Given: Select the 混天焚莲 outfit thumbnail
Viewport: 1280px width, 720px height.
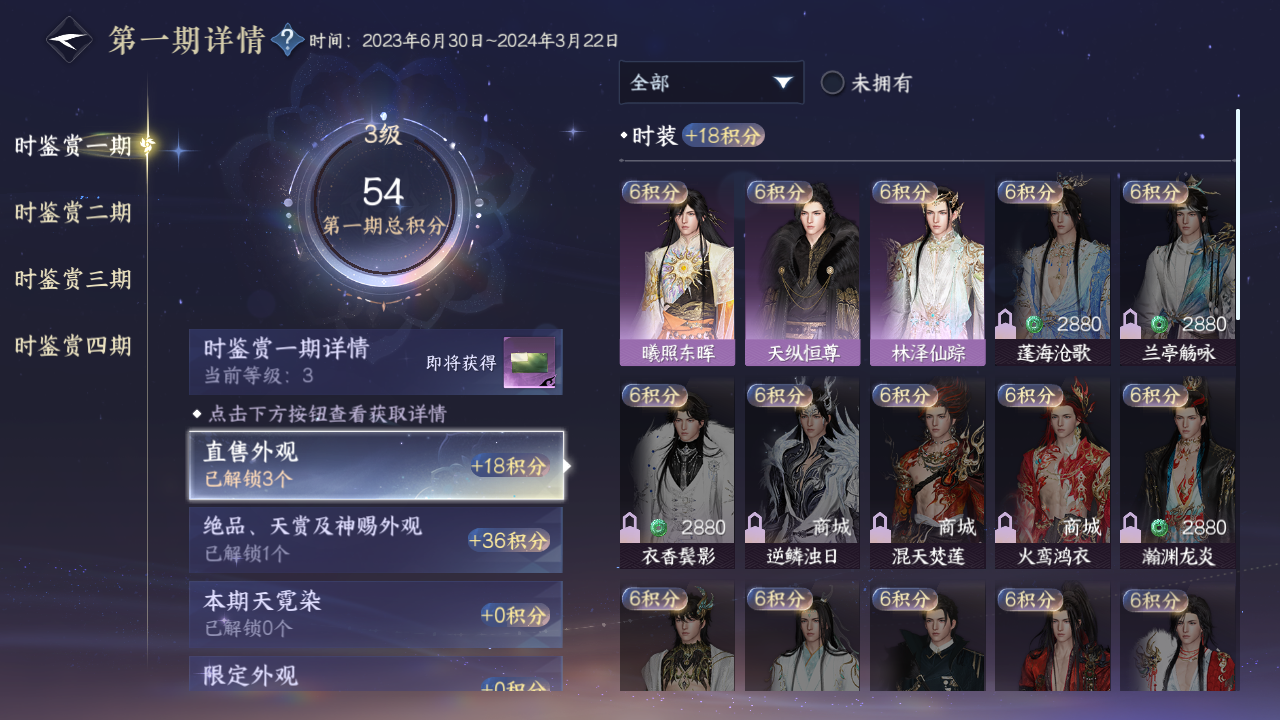Looking at the screenshot, I should coord(927,474).
